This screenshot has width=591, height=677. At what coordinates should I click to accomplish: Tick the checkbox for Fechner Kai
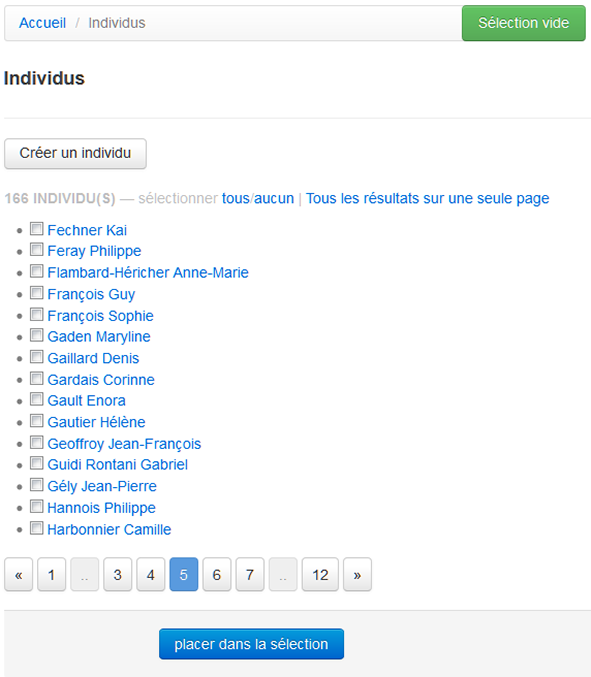tap(37, 229)
